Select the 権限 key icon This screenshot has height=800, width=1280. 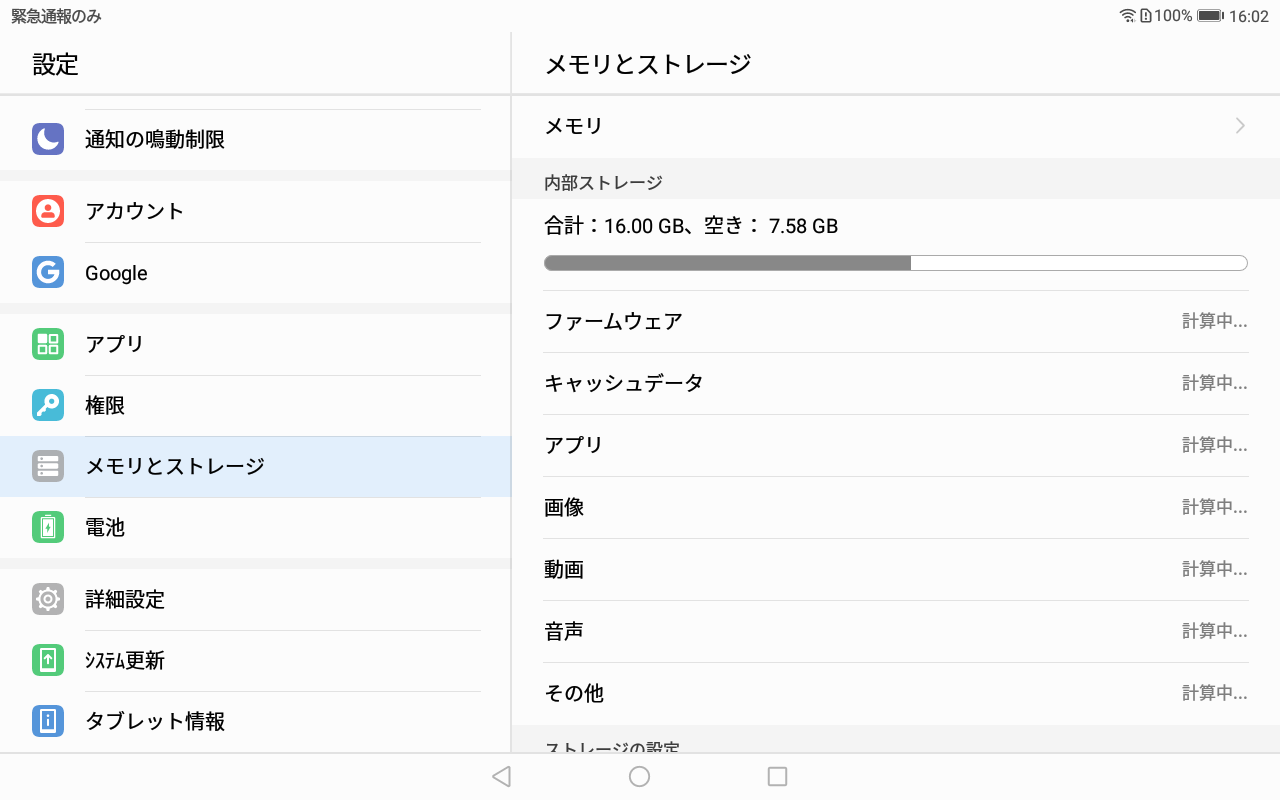(x=47, y=405)
